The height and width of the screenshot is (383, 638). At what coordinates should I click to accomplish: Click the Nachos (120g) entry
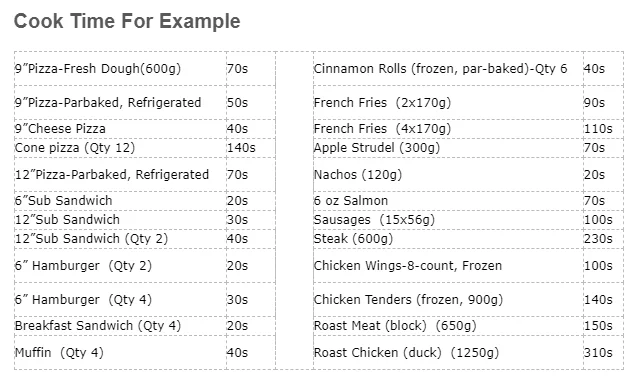click(x=358, y=175)
